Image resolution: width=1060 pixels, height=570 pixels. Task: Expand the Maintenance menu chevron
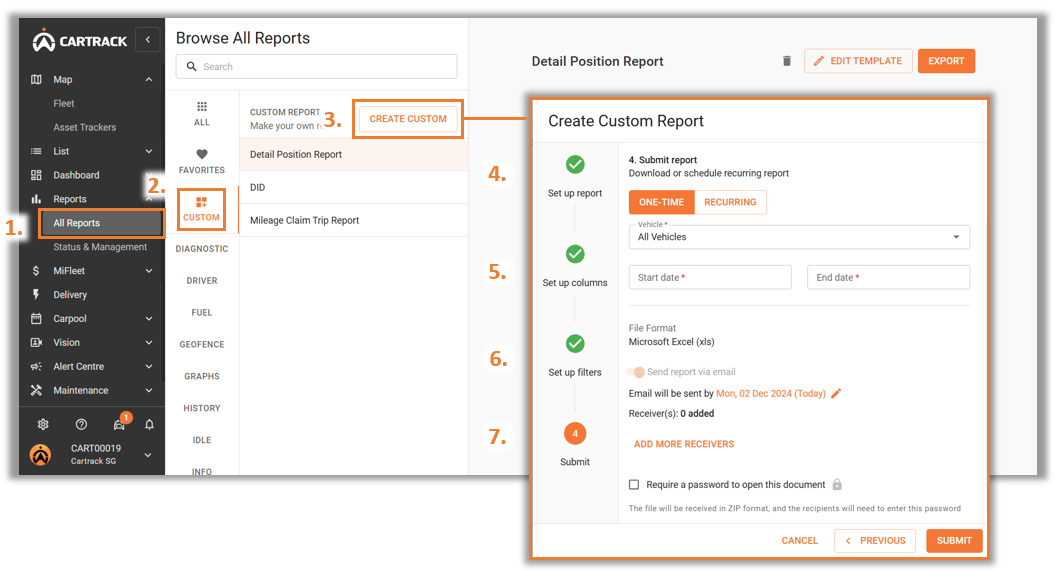(x=149, y=390)
